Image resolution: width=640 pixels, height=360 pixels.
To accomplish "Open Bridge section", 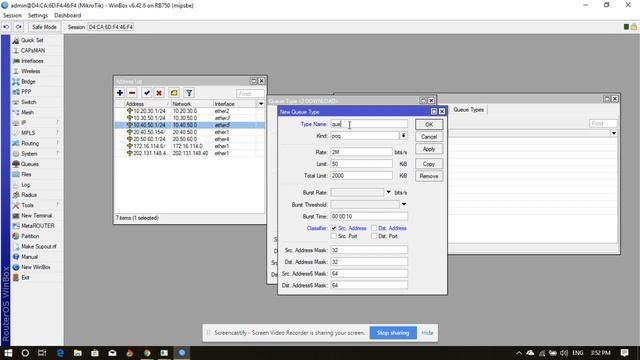I will (28, 82).
